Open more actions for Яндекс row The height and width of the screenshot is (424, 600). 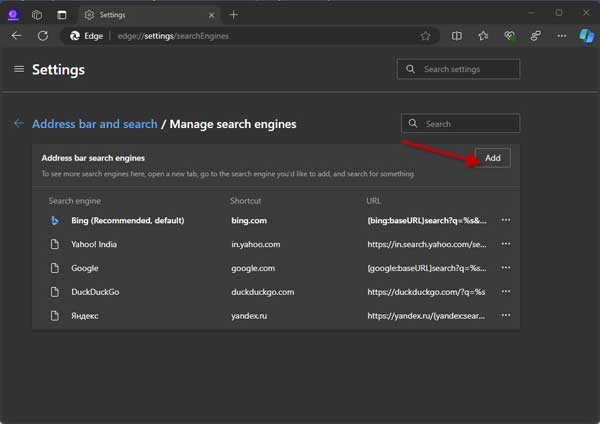coord(506,315)
